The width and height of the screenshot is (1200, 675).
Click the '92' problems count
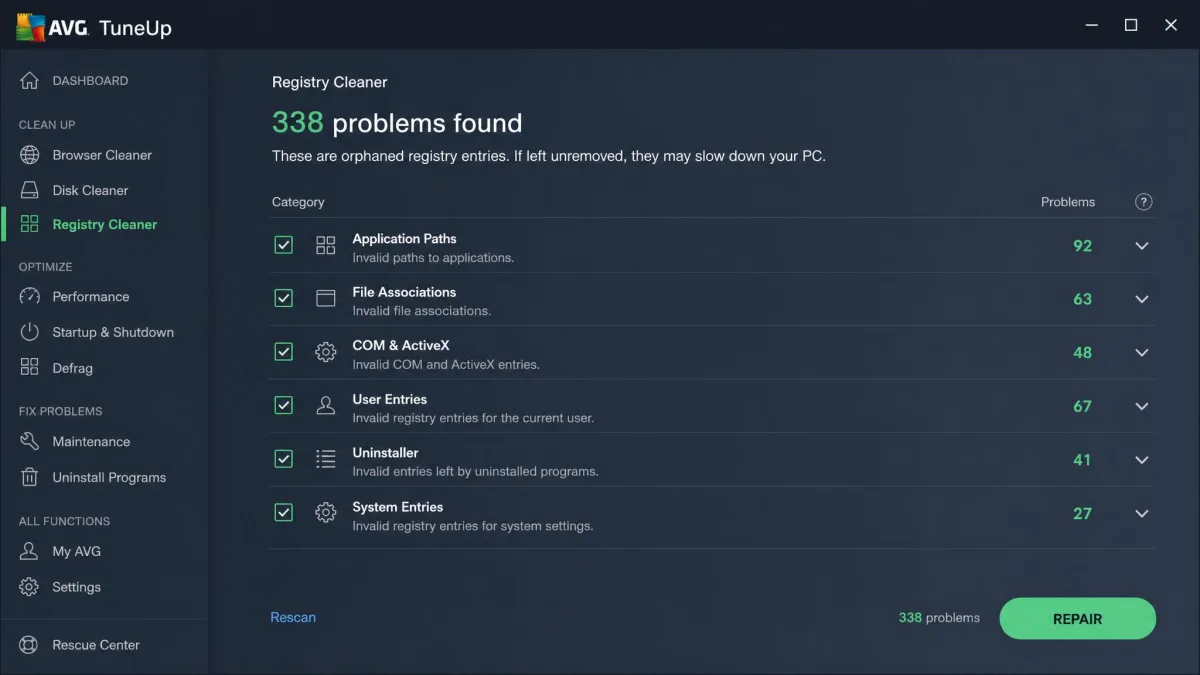pos(1082,246)
